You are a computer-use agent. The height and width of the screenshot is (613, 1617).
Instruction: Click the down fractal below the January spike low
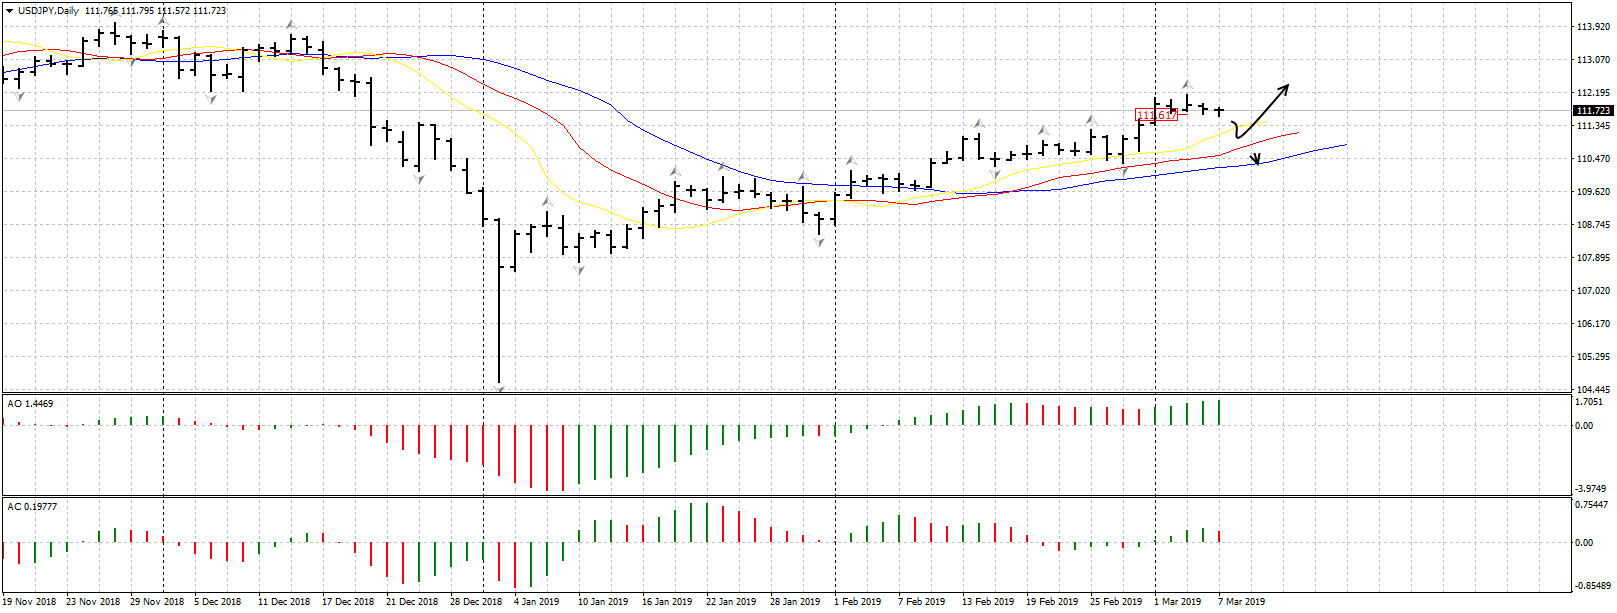pos(499,388)
